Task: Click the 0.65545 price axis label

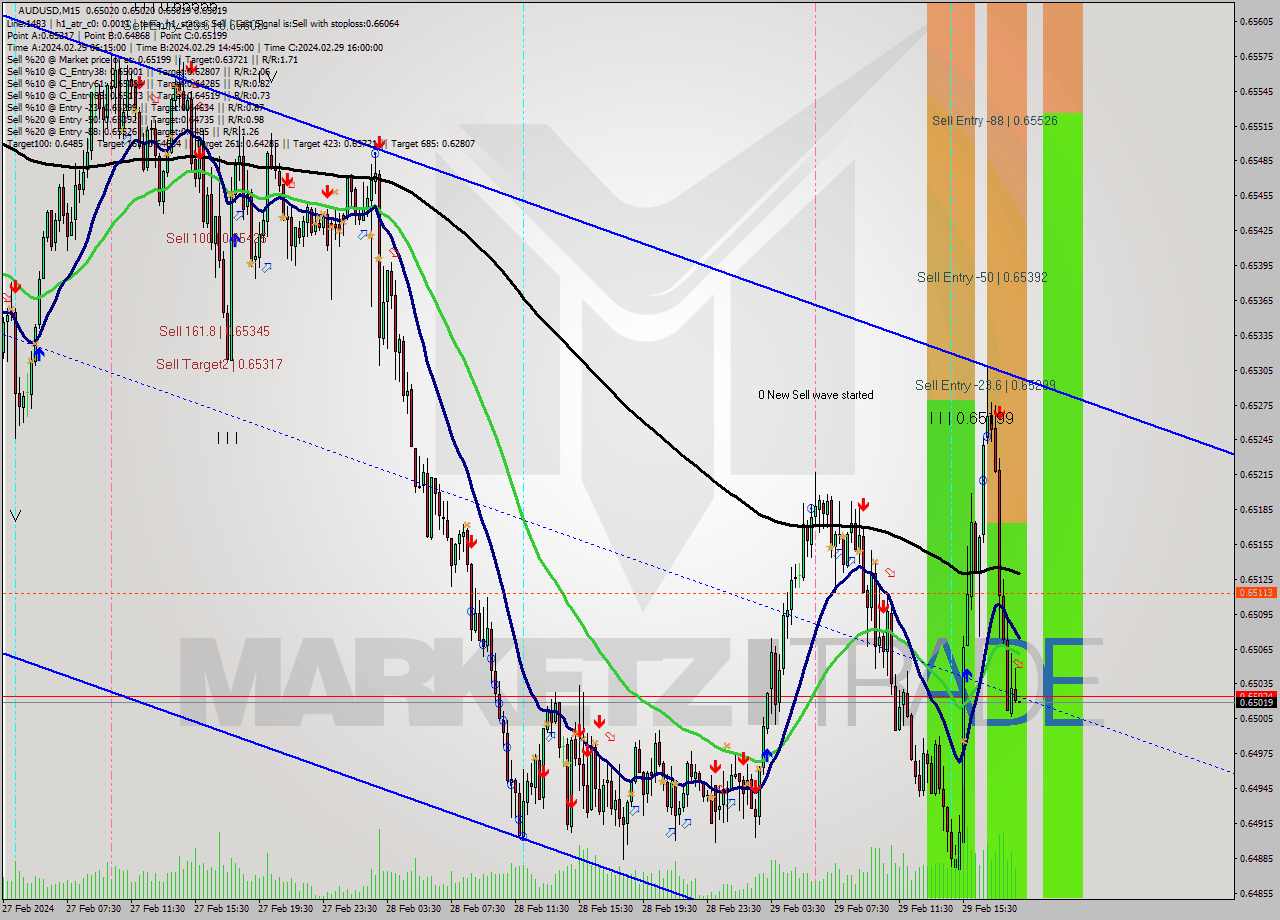Action: tap(1256, 91)
